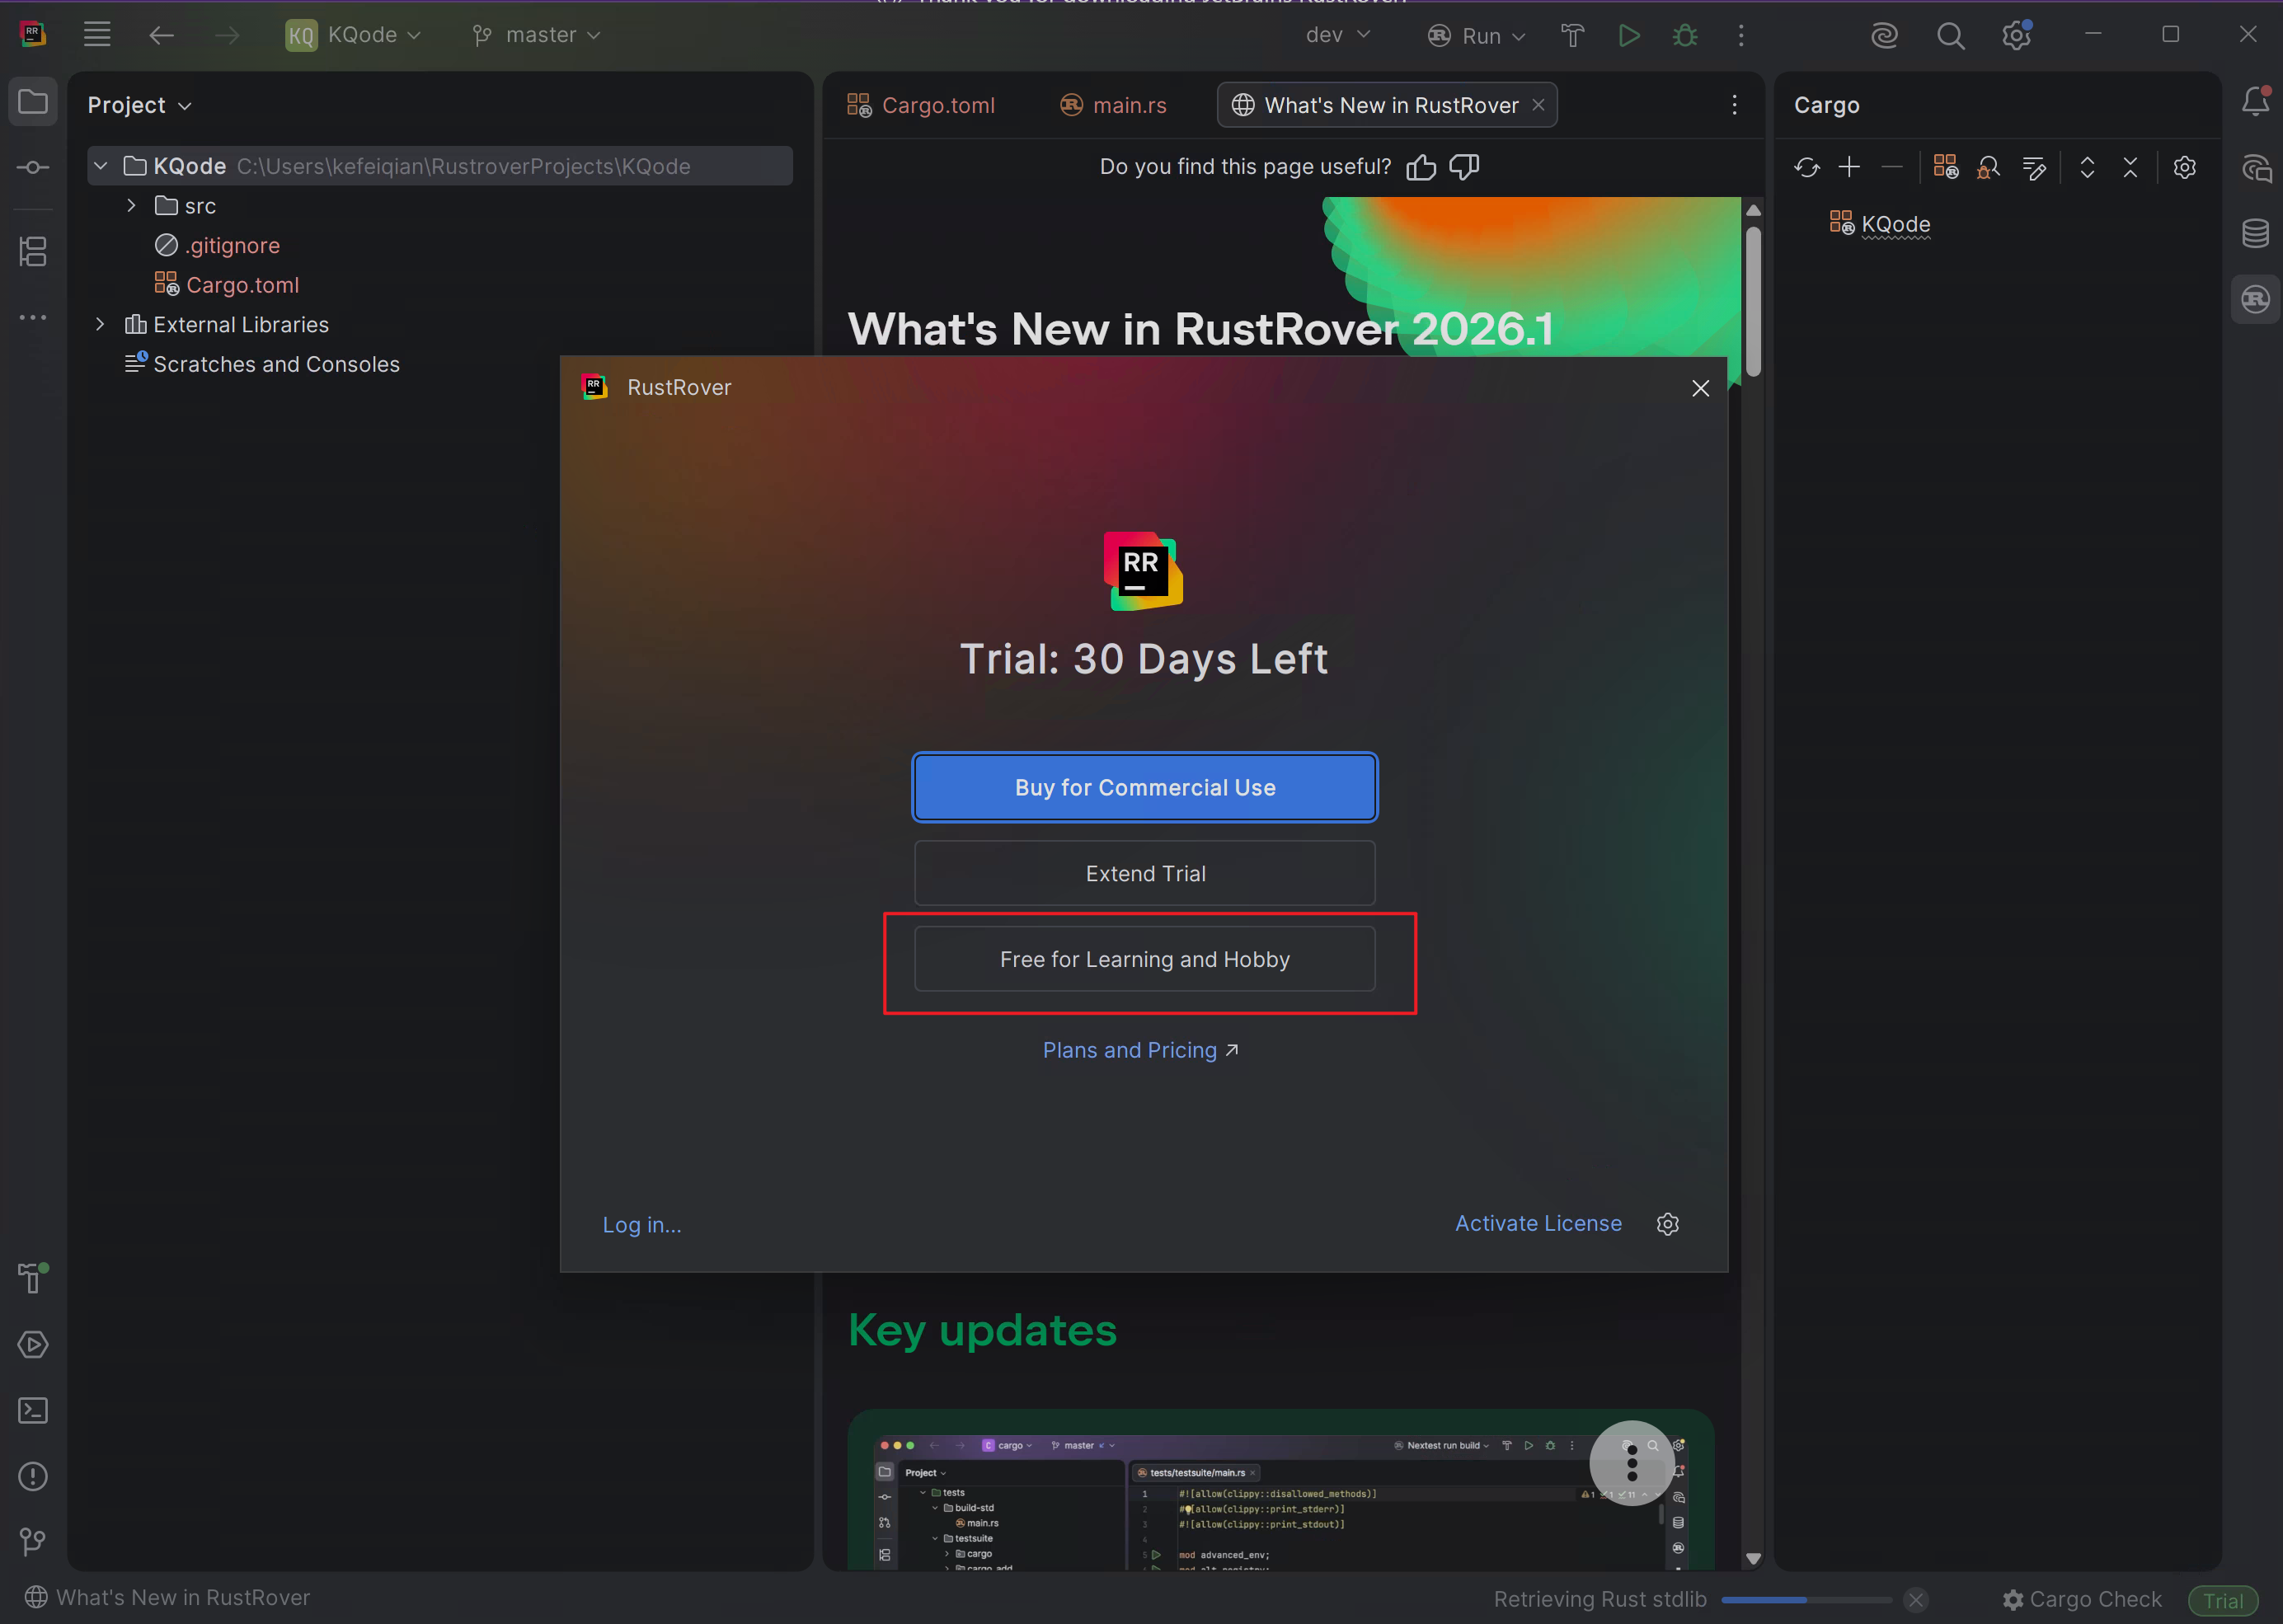
Task: Click the Extend Trial button
Action: click(x=1145, y=873)
